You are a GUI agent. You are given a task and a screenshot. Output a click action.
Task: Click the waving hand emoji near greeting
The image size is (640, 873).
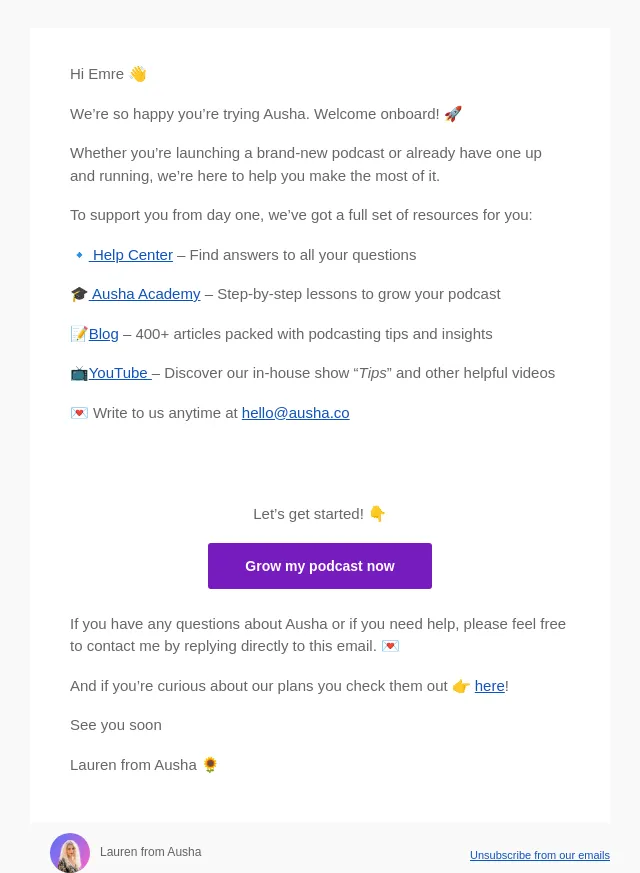tap(138, 74)
